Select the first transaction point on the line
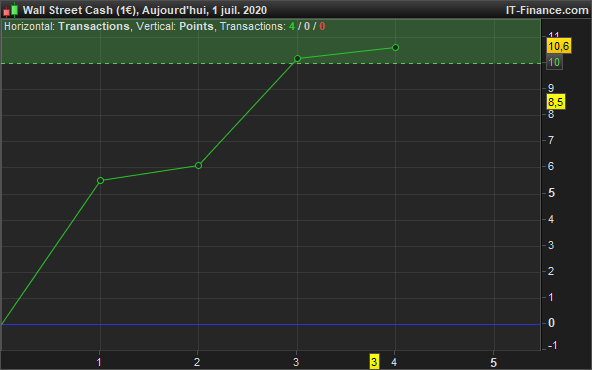Screen dimensions: 592x370 coord(100,180)
